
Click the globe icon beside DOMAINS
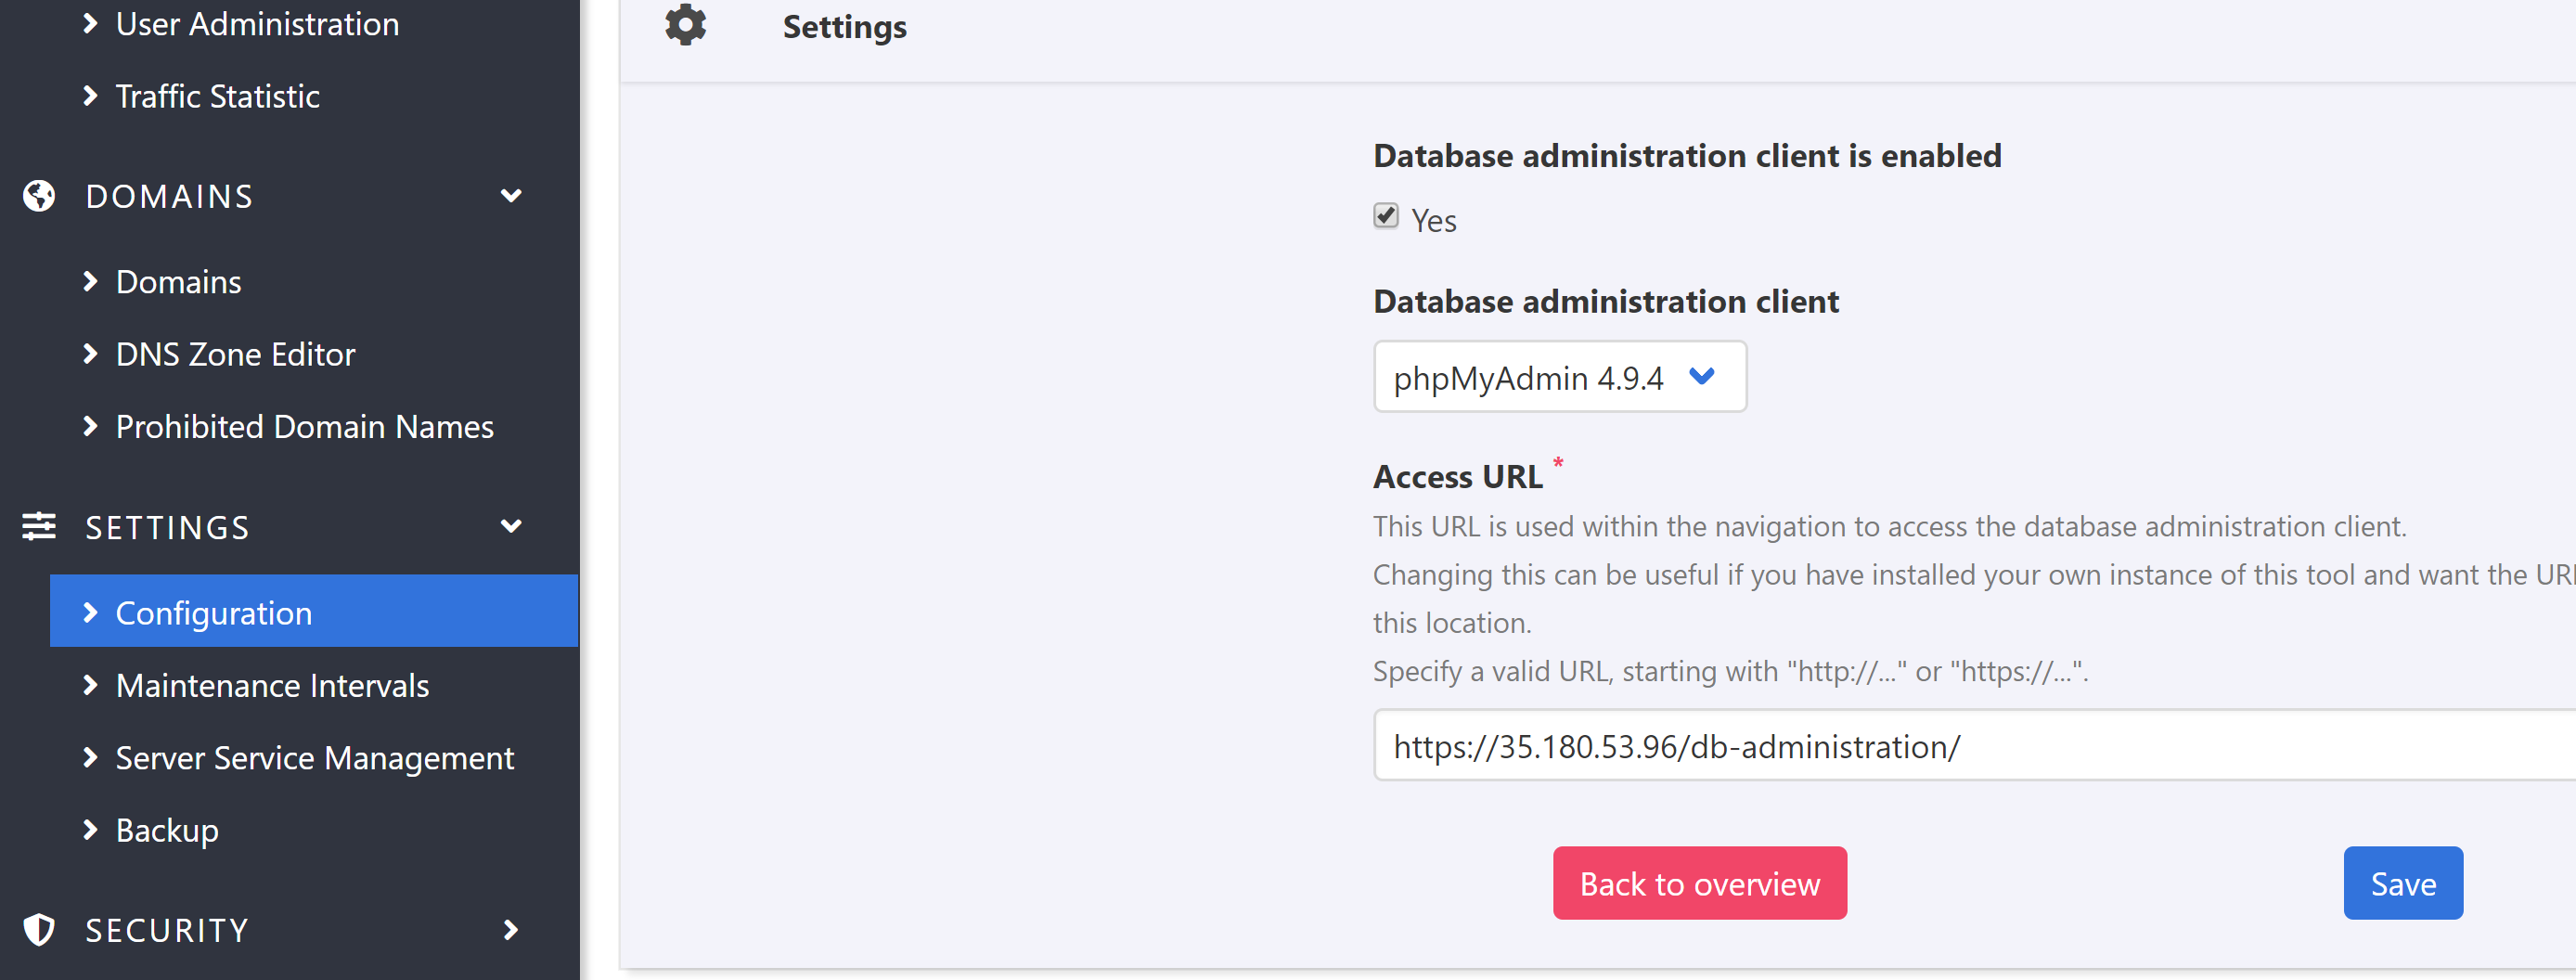coord(39,196)
